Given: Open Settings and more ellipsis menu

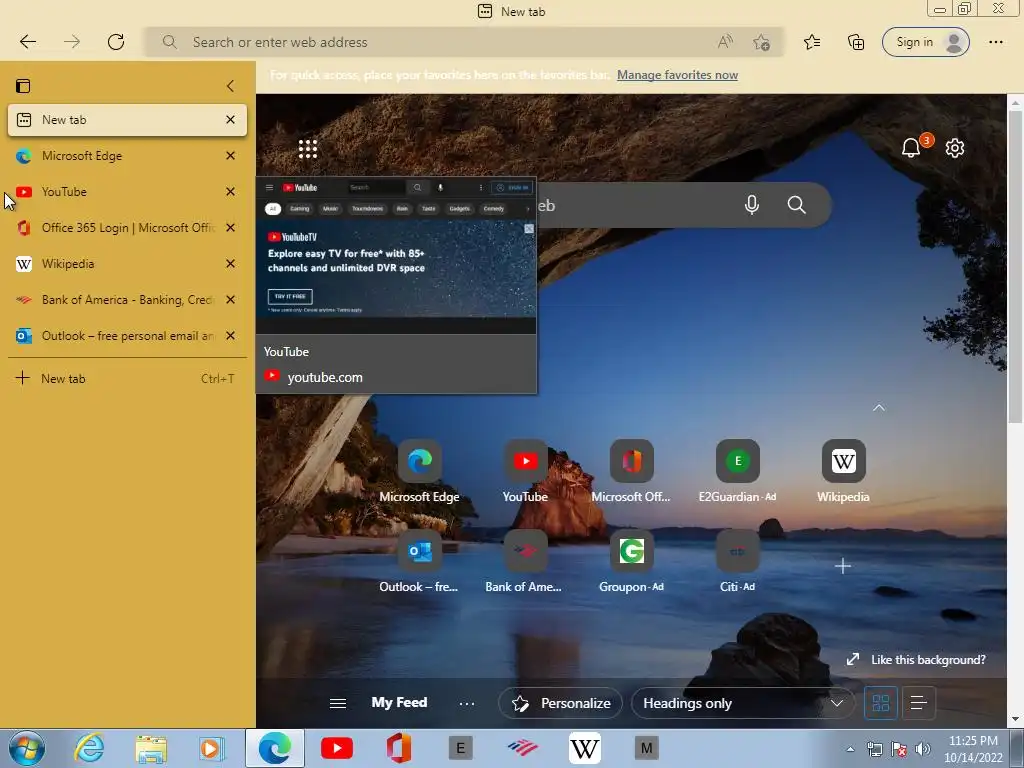Looking at the screenshot, I should coord(995,42).
